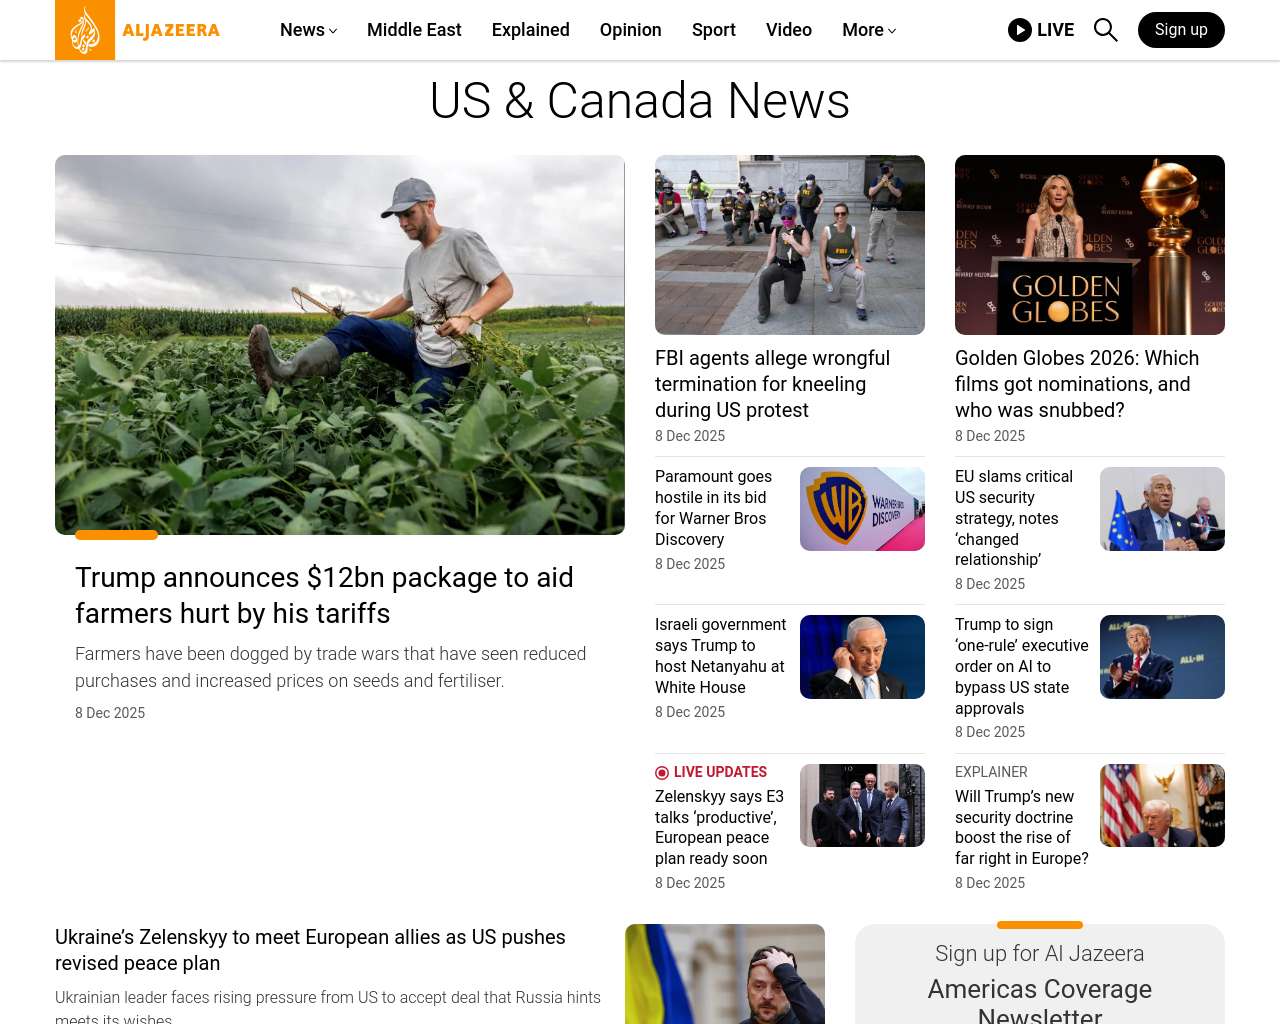Click the Al Jazeera logo icon
1280x1024 pixels.
click(85, 30)
